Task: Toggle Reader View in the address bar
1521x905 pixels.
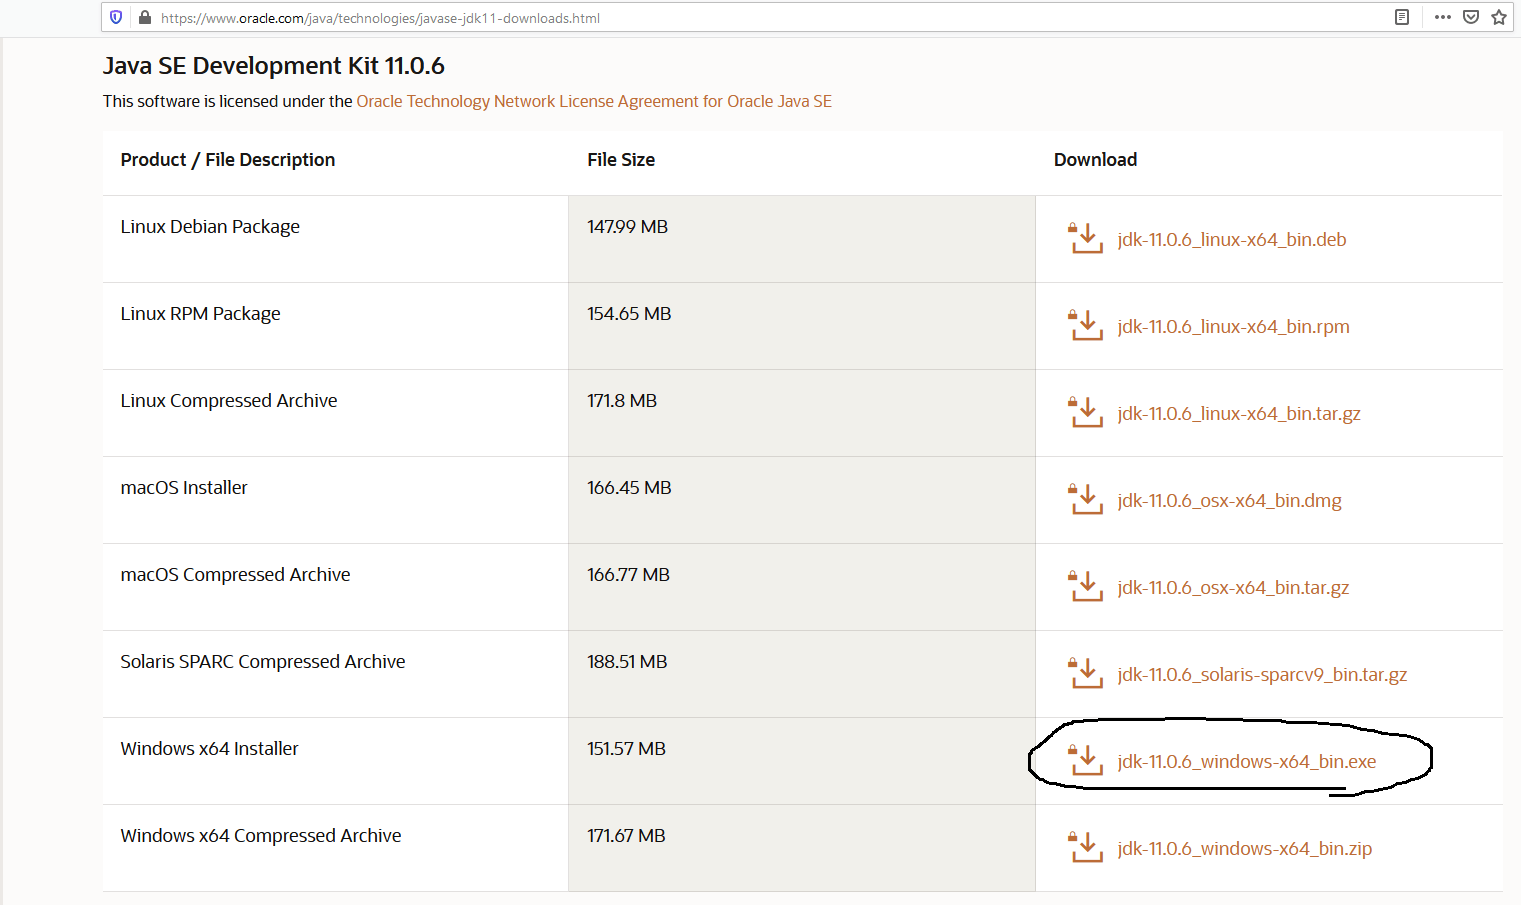Action: tap(1402, 17)
